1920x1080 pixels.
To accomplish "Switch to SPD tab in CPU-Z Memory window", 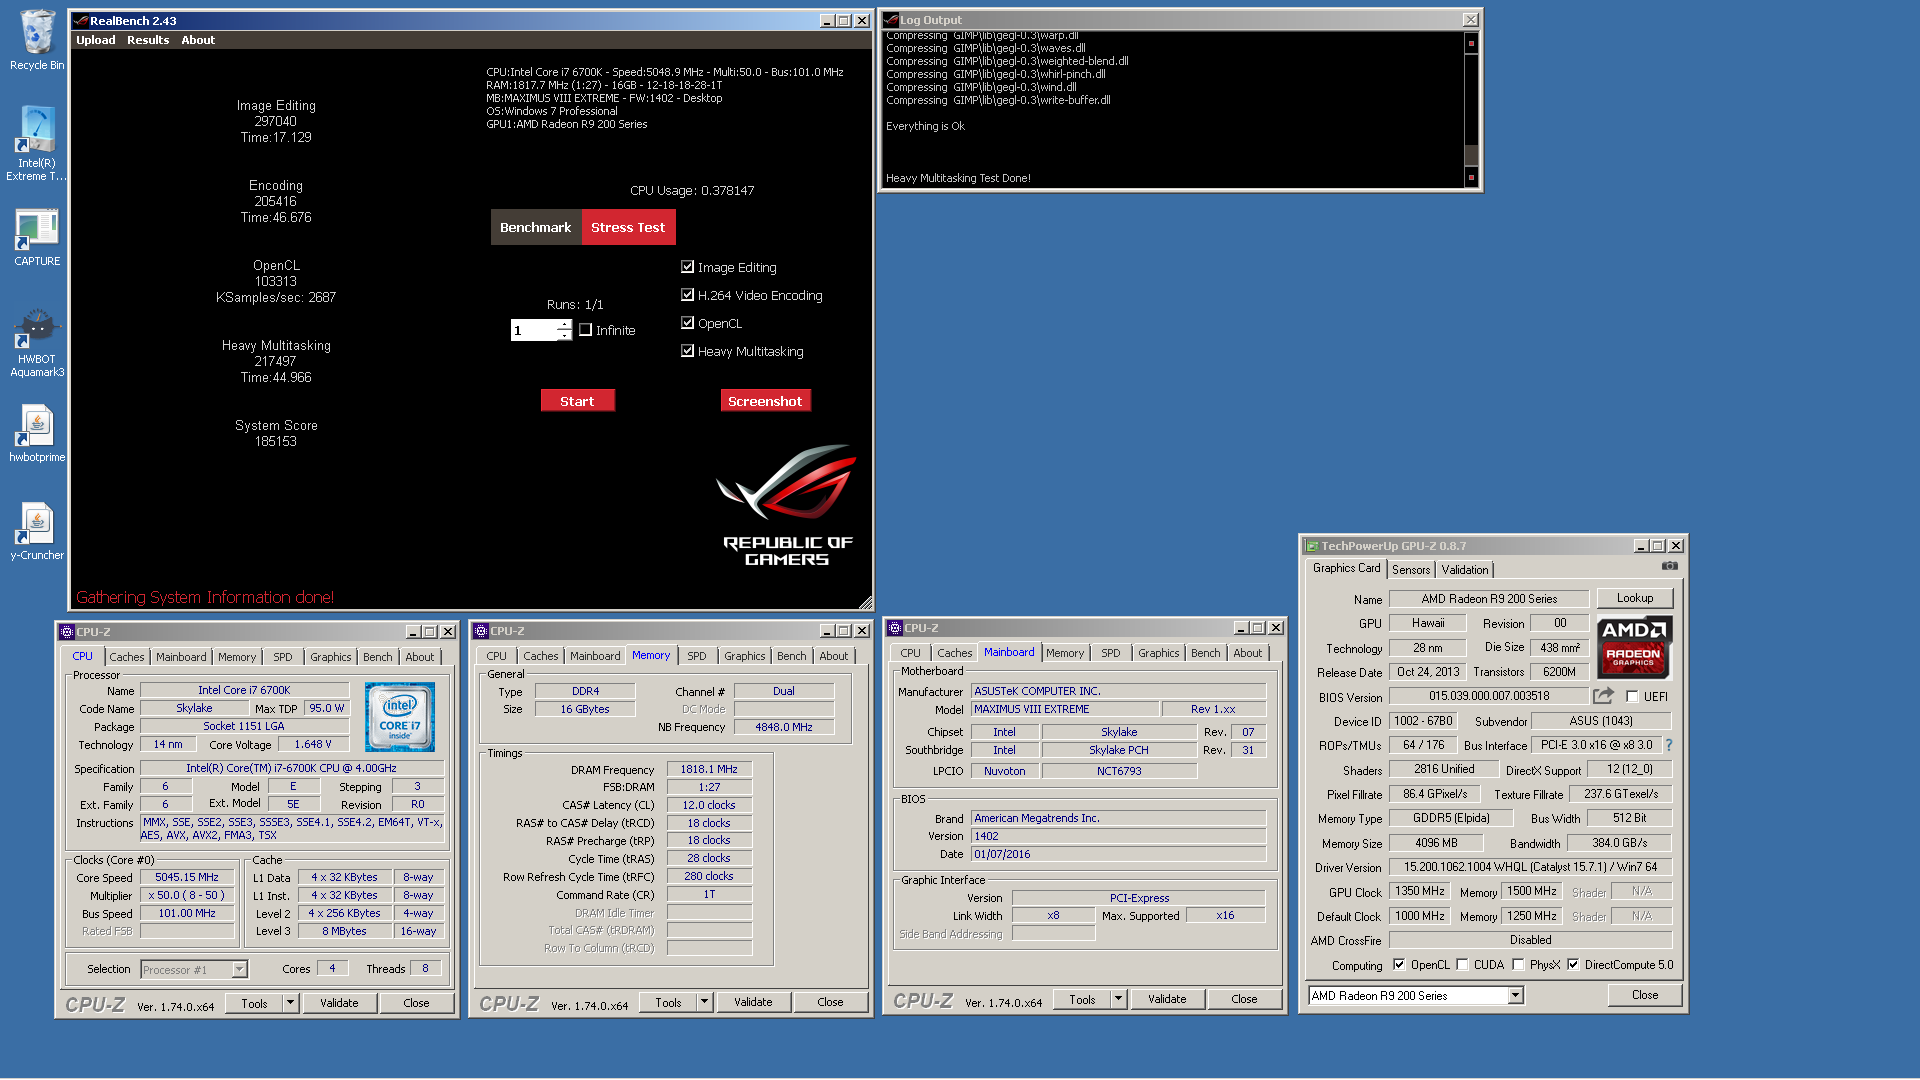I will pyautogui.click(x=697, y=656).
